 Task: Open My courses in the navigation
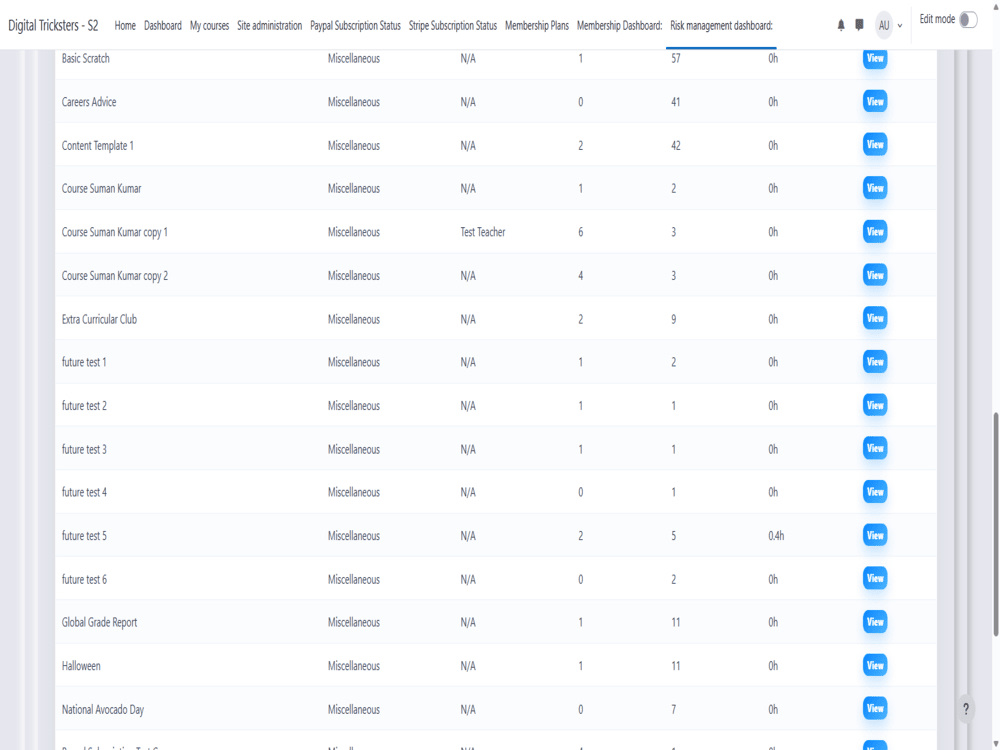(x=209, y=26)
